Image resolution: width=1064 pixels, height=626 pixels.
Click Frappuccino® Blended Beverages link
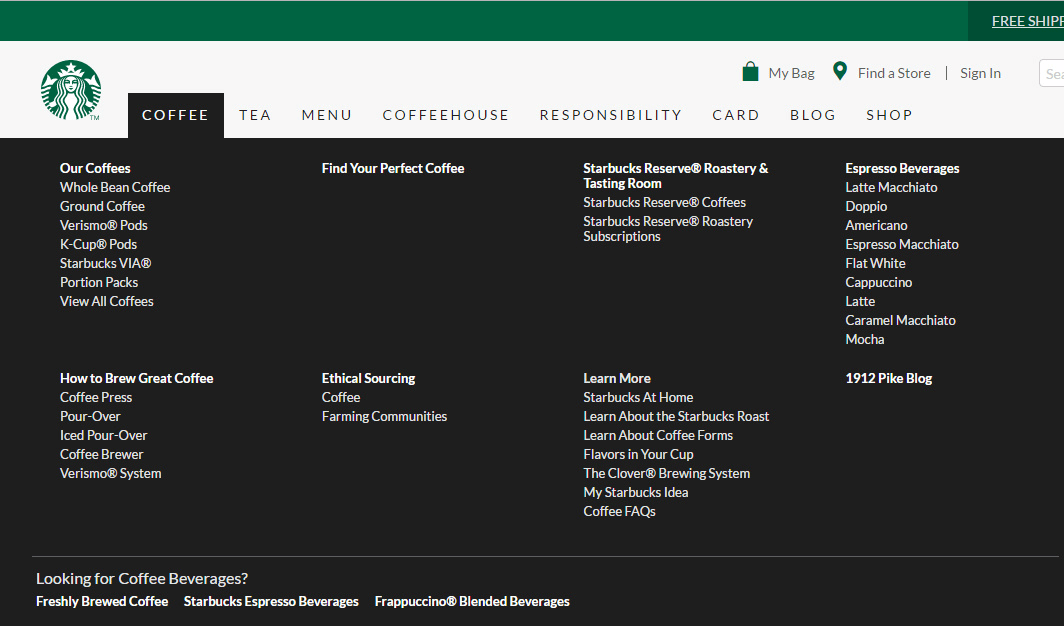[x=472, y=602]
